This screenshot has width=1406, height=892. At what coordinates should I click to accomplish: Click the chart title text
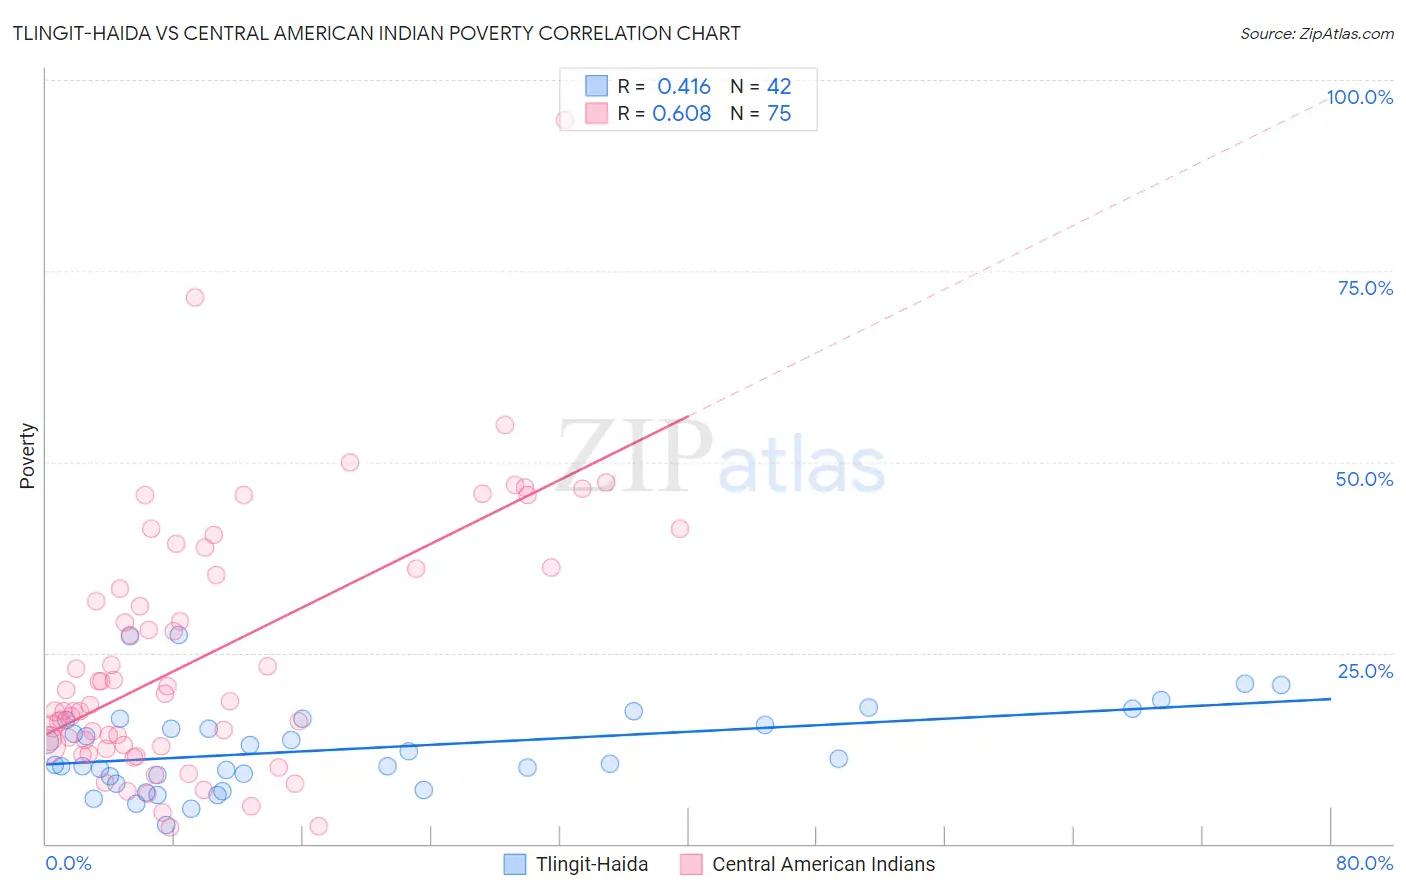pos(377,33)
